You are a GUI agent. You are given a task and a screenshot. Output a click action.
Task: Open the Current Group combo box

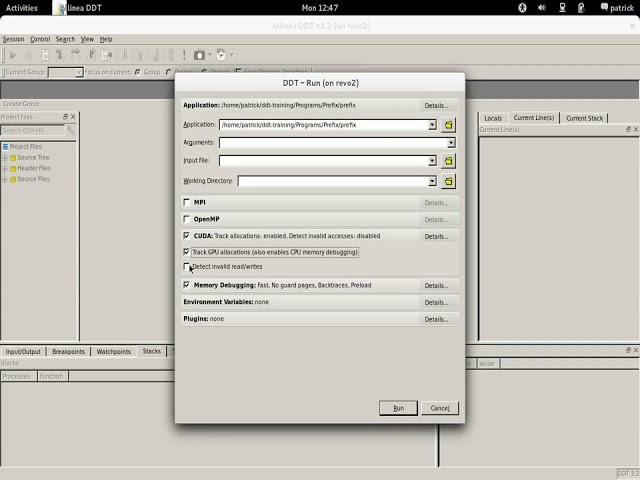[65, 72]
